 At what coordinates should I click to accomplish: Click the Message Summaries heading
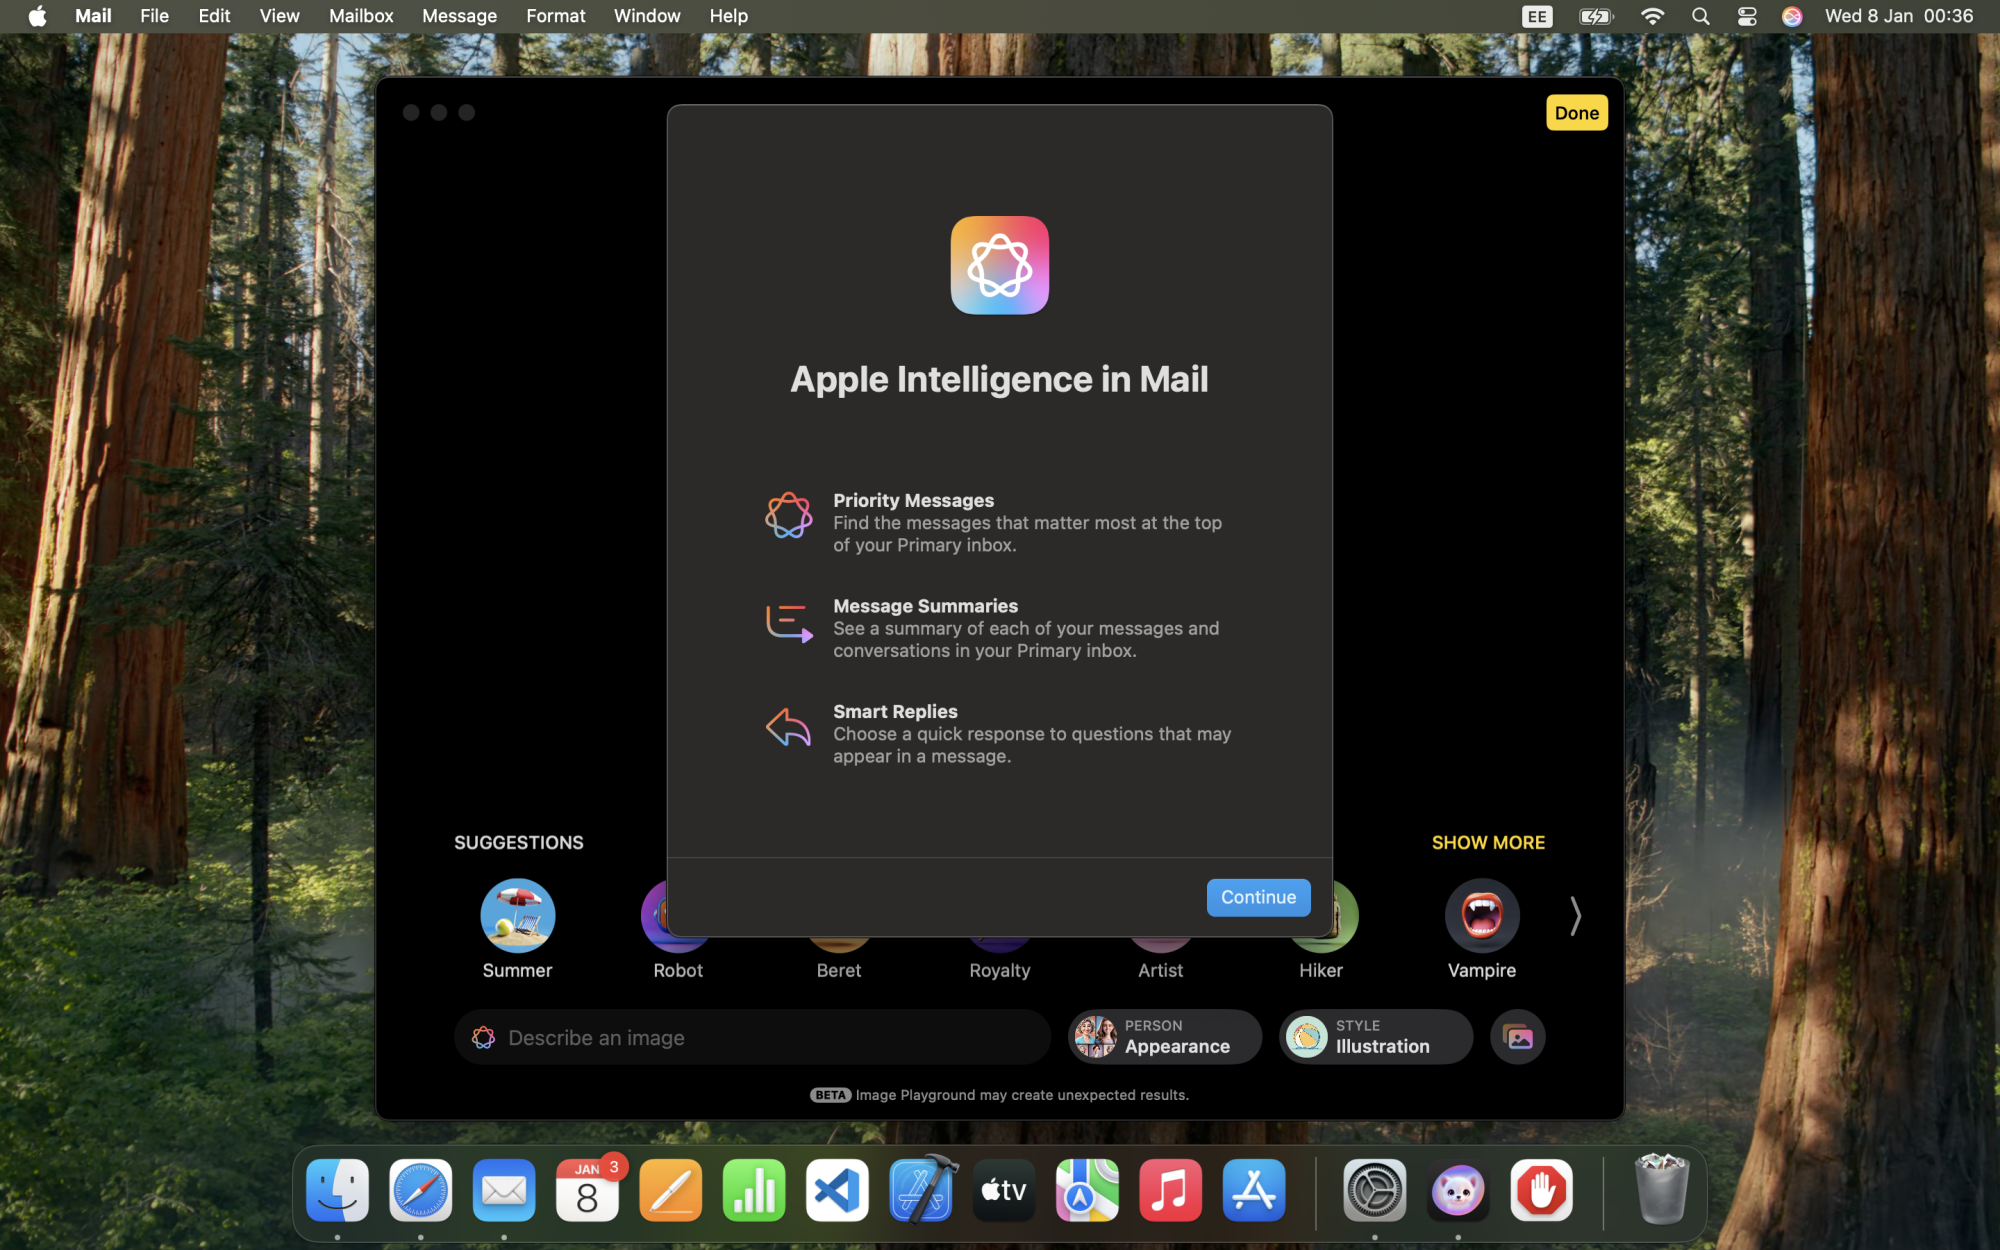pyautogui.click(x=925, y=606)
